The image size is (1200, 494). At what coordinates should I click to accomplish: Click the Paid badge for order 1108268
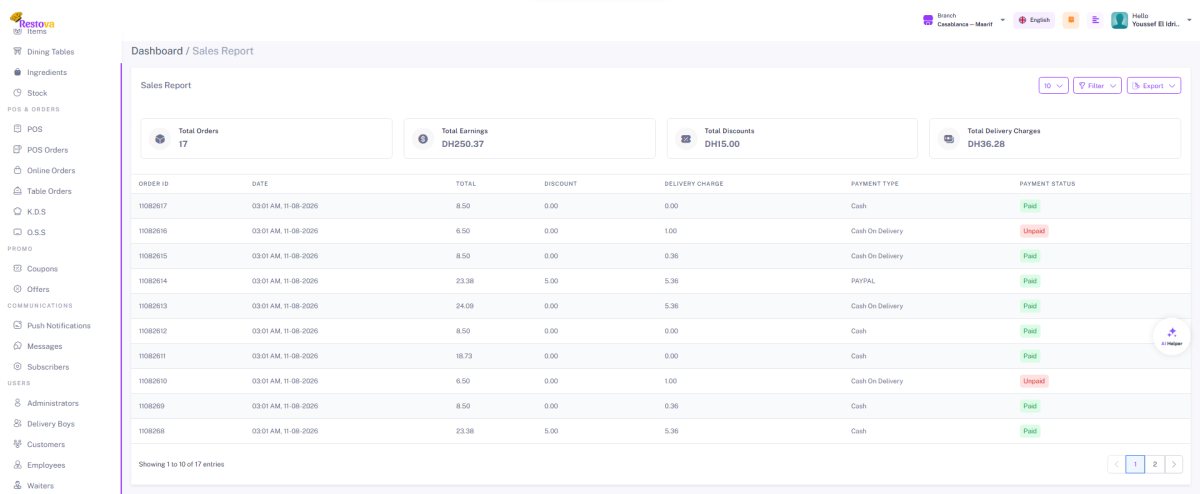point(1029,431)
